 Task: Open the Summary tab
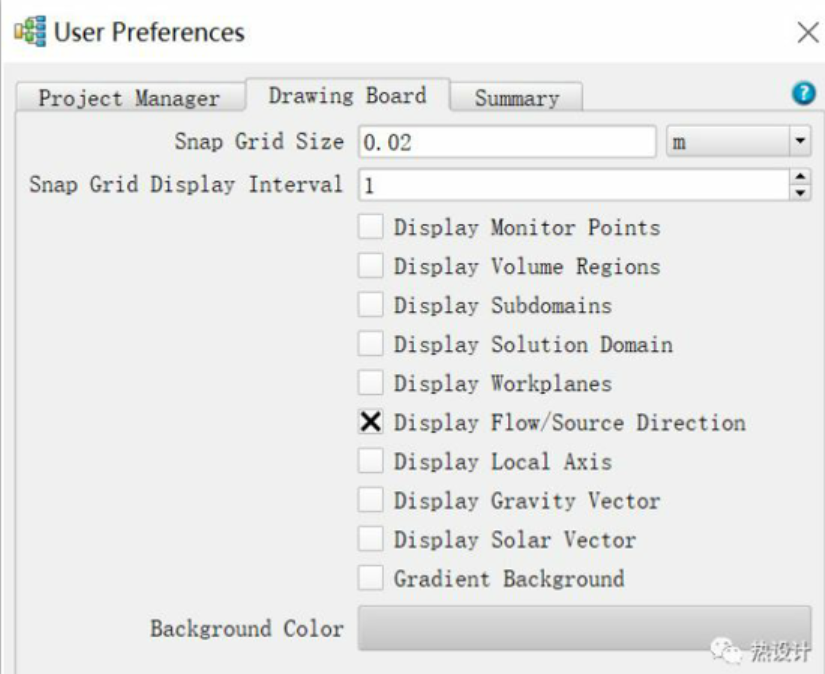pyautogui.click(x=516, y=98)
